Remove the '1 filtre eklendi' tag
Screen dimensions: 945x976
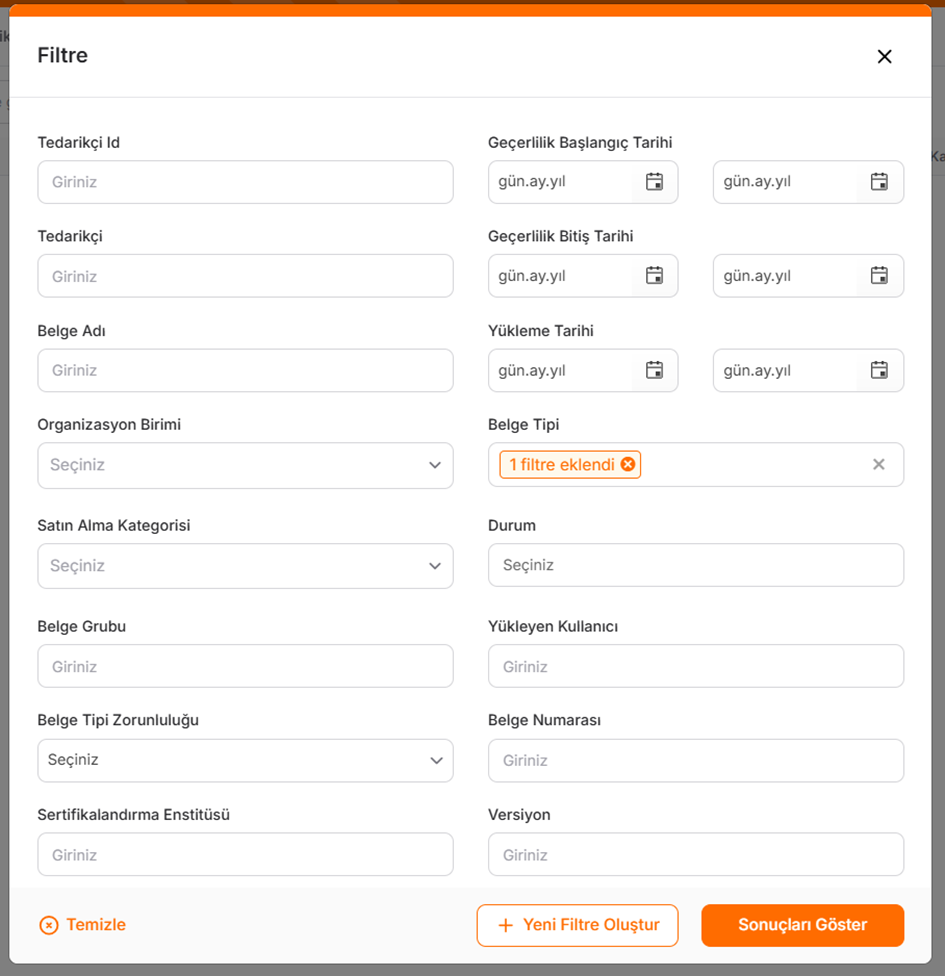[628, 464]
